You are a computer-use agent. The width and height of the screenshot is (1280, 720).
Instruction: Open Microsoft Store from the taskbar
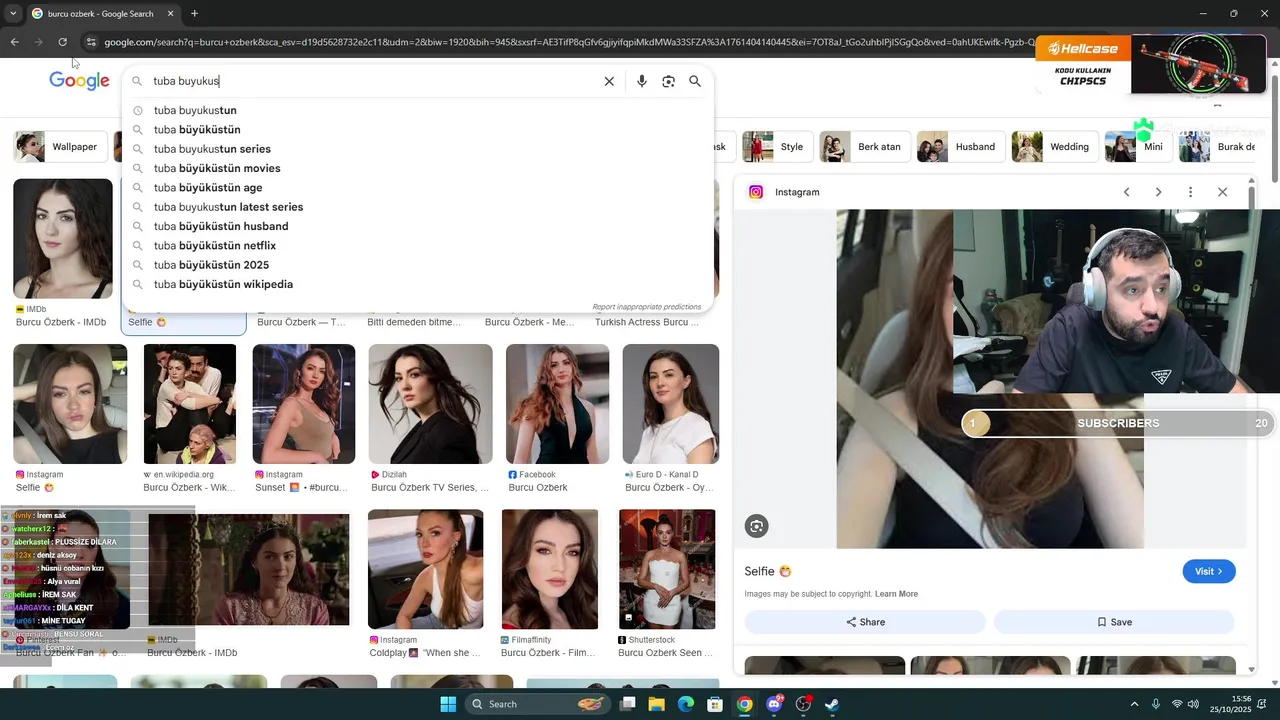[x=715, y=704]
